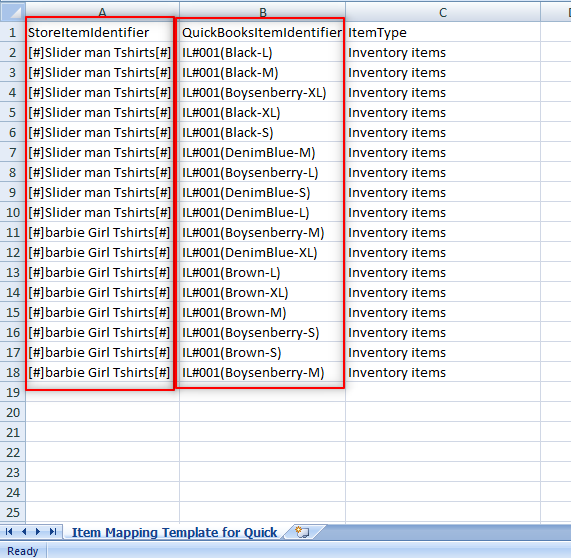Click previous sheet navigation arrow
Viewport: 571px width, 558px height.
coord(24,532)
